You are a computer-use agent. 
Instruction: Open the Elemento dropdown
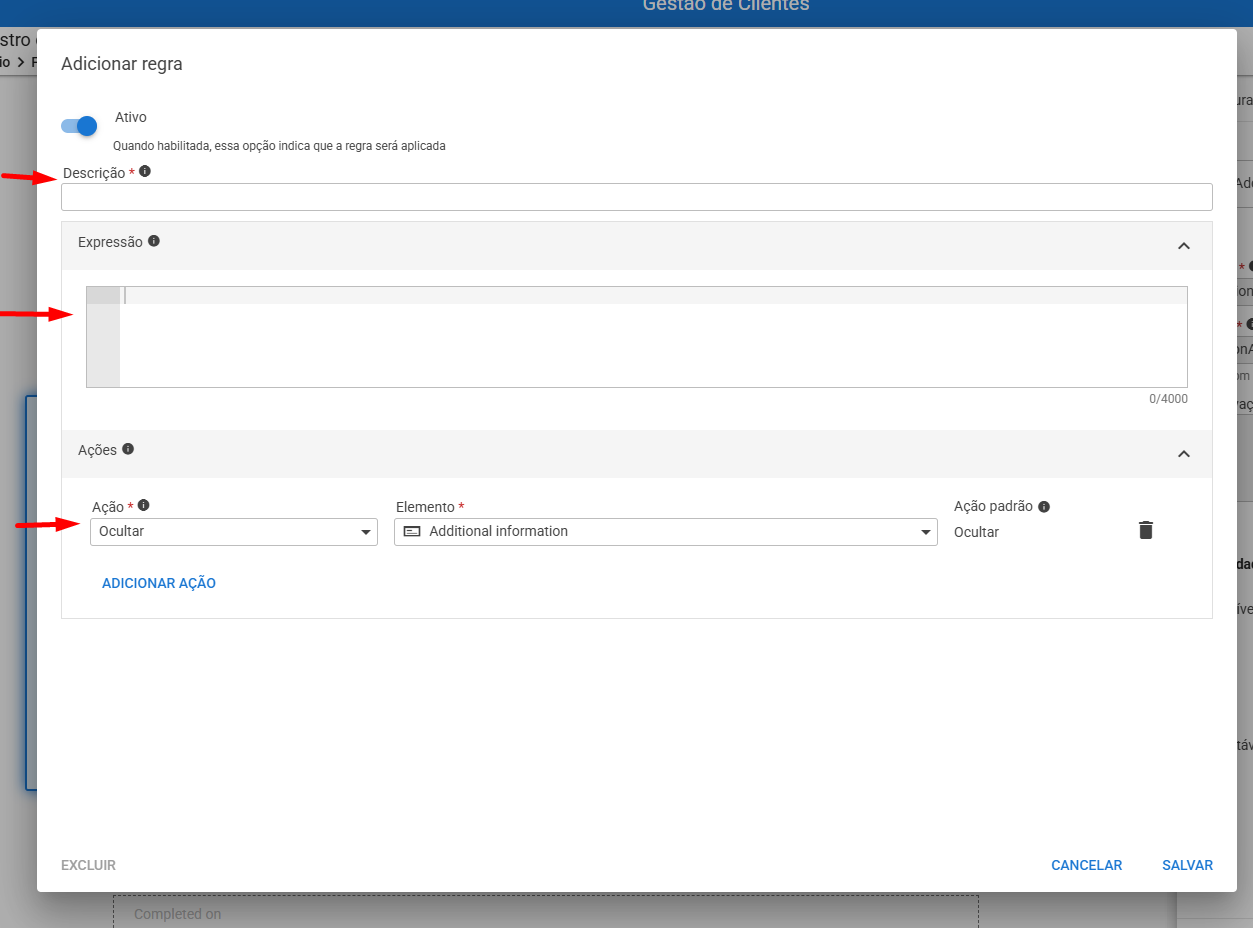coord(666,532)
